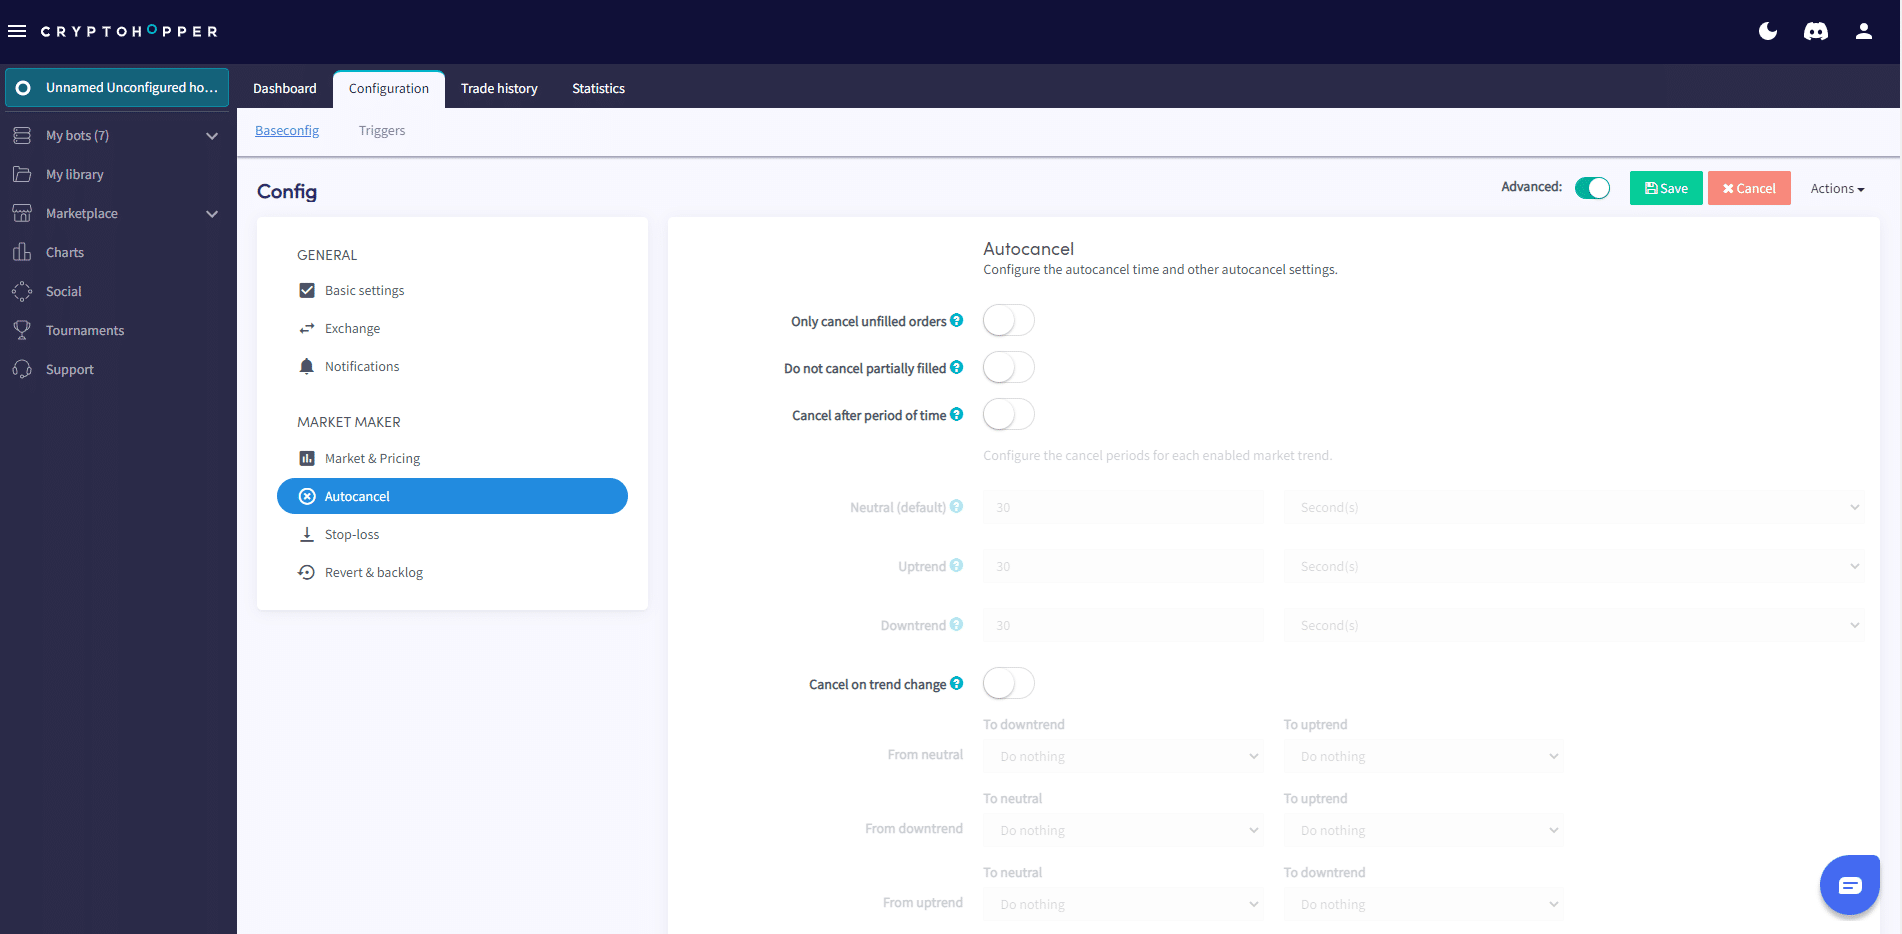
Task: Click the Uptrend period value field
Action: (x=1123, y=566)
